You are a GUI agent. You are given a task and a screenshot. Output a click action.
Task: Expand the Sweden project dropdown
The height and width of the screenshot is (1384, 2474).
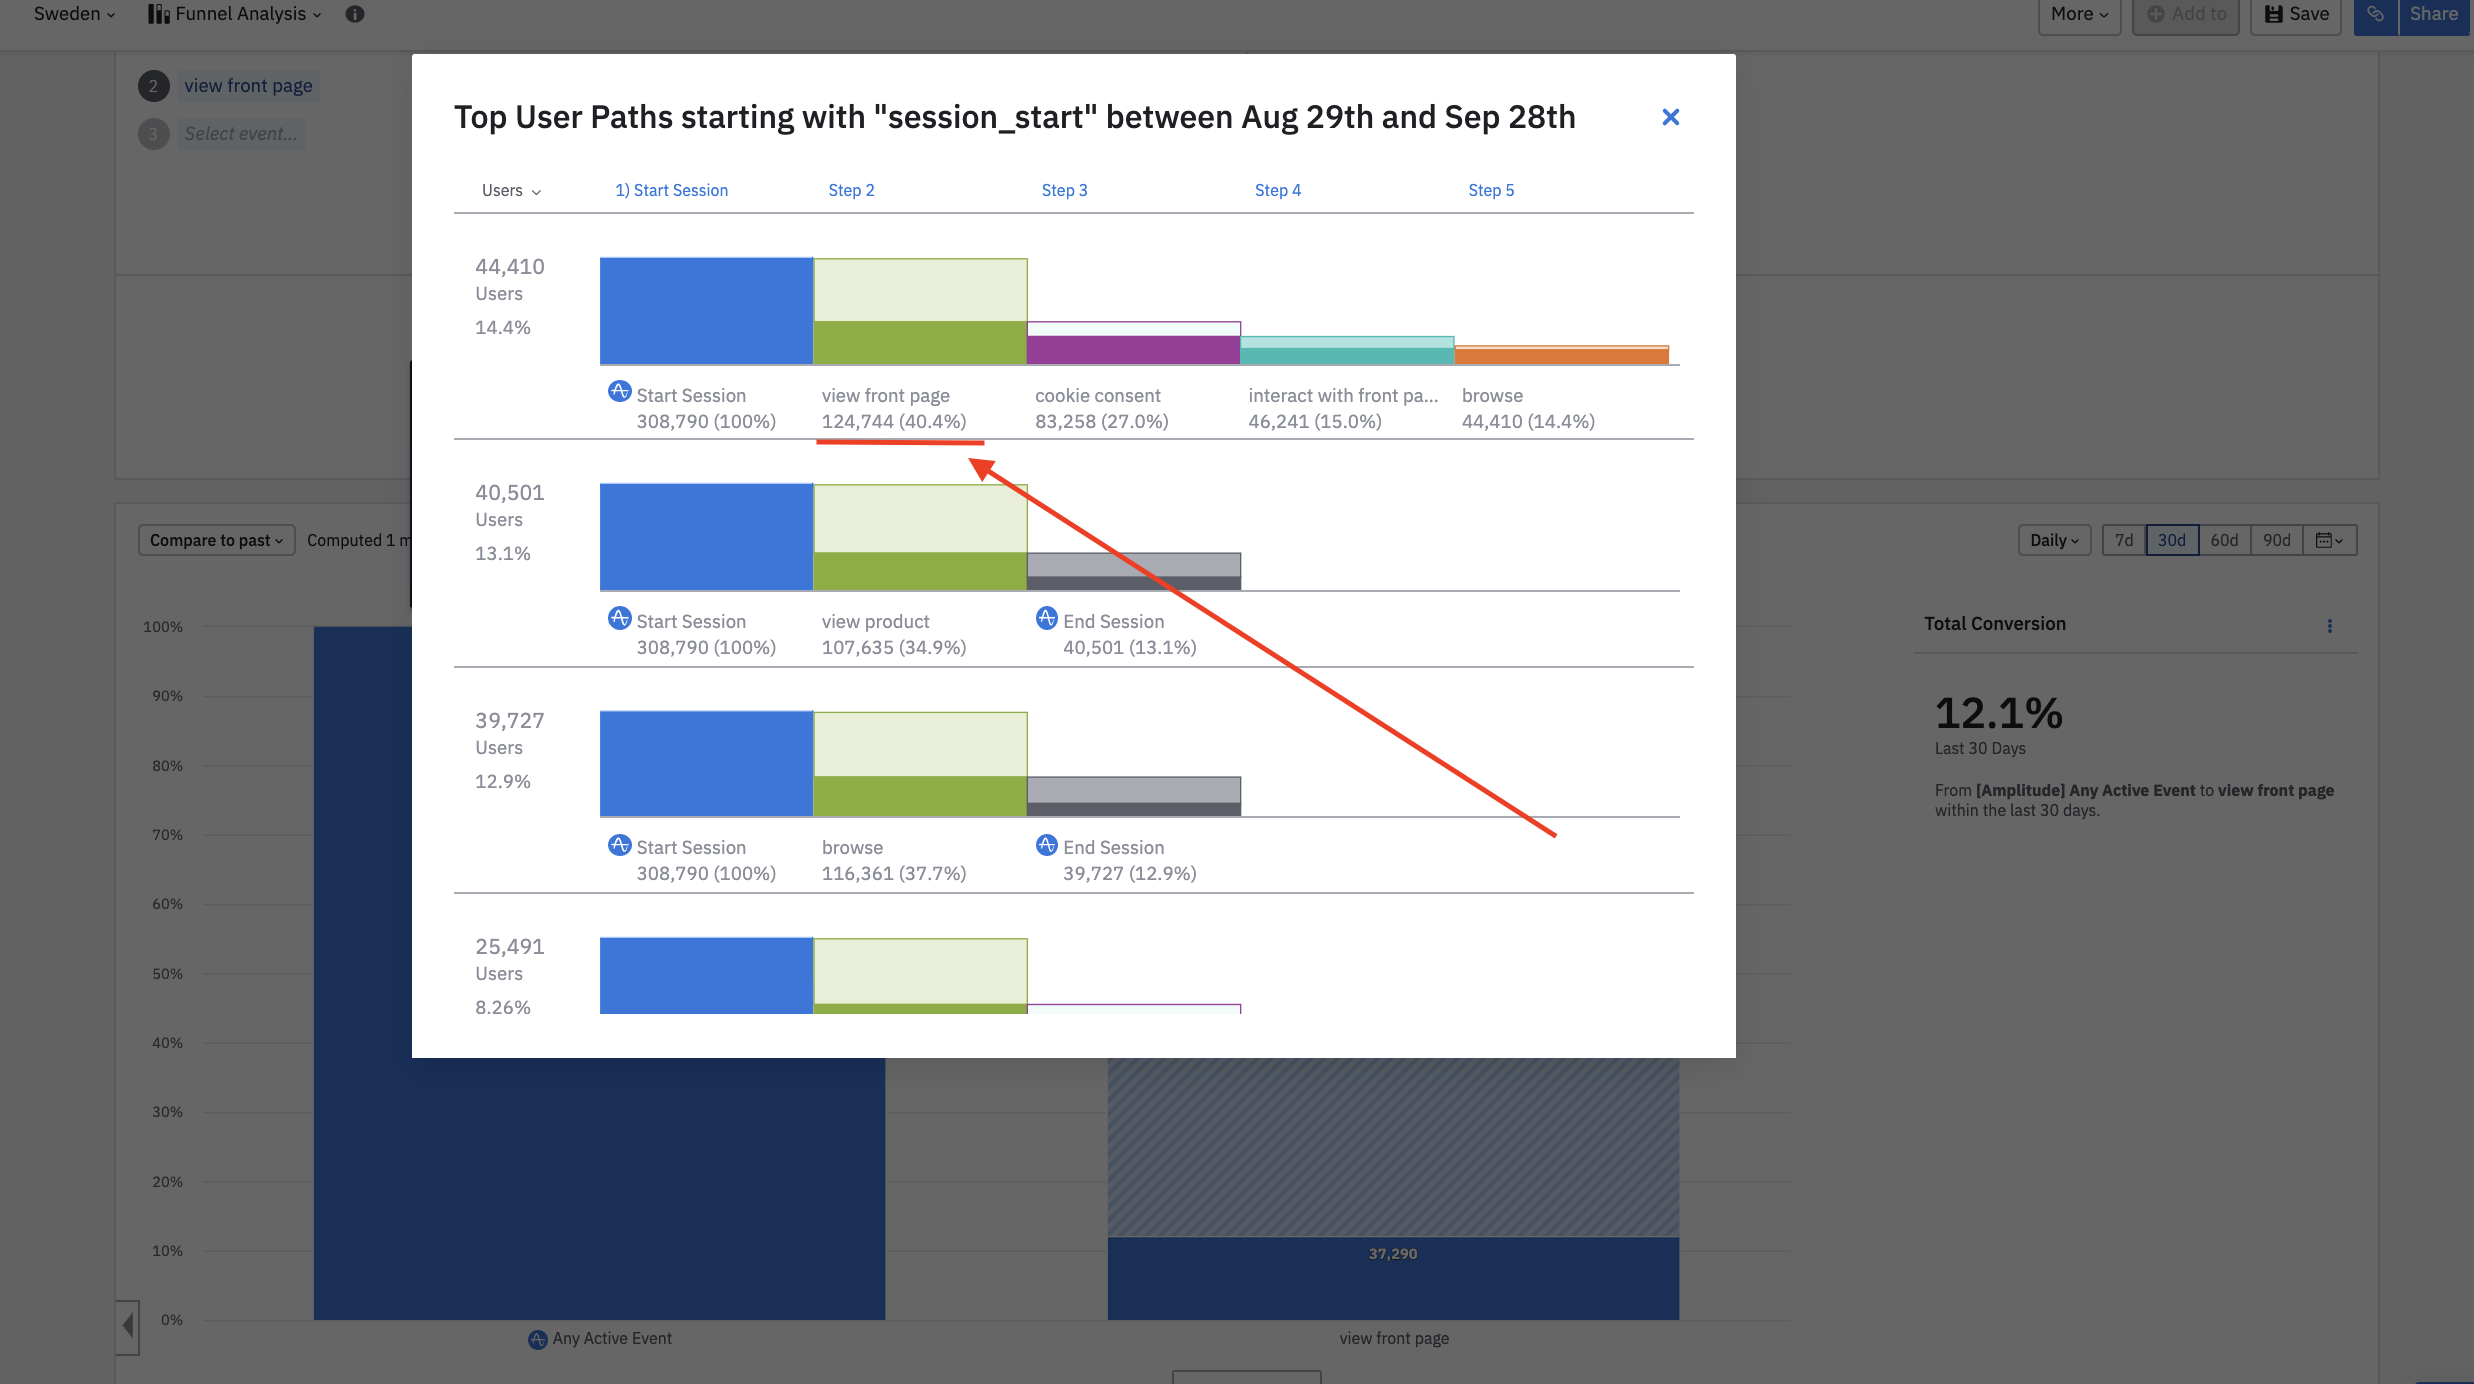[74, 14]
